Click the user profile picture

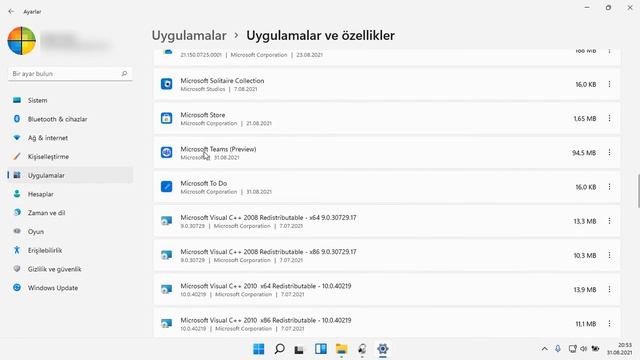click(x=22, y=41)
